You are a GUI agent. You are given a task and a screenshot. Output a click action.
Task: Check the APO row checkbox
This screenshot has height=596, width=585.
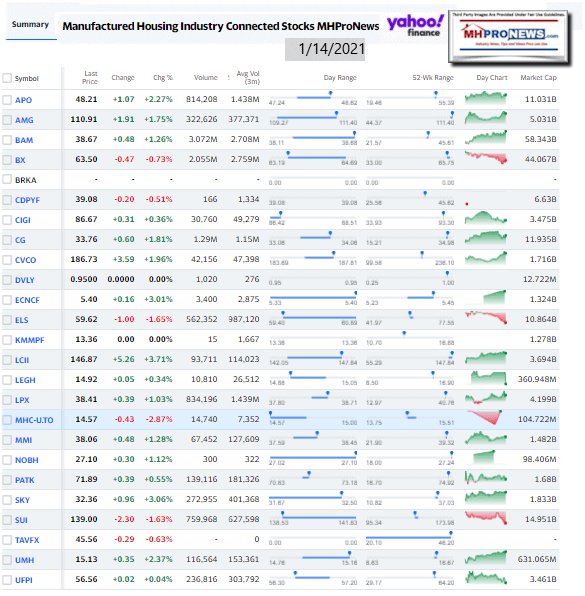pos(7,100)
